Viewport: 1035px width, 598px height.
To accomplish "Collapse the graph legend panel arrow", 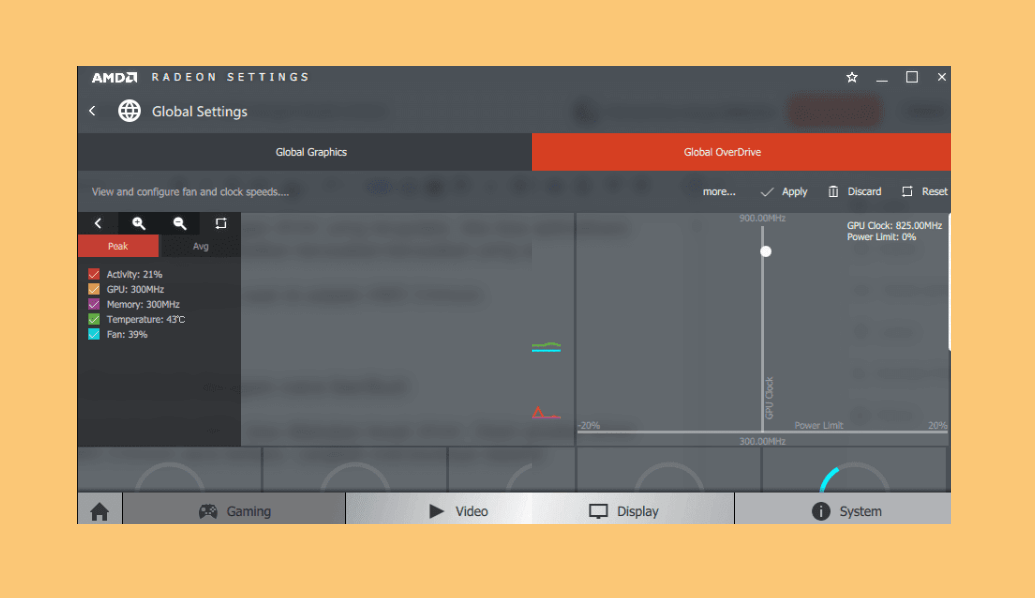I will coord(98,223).
